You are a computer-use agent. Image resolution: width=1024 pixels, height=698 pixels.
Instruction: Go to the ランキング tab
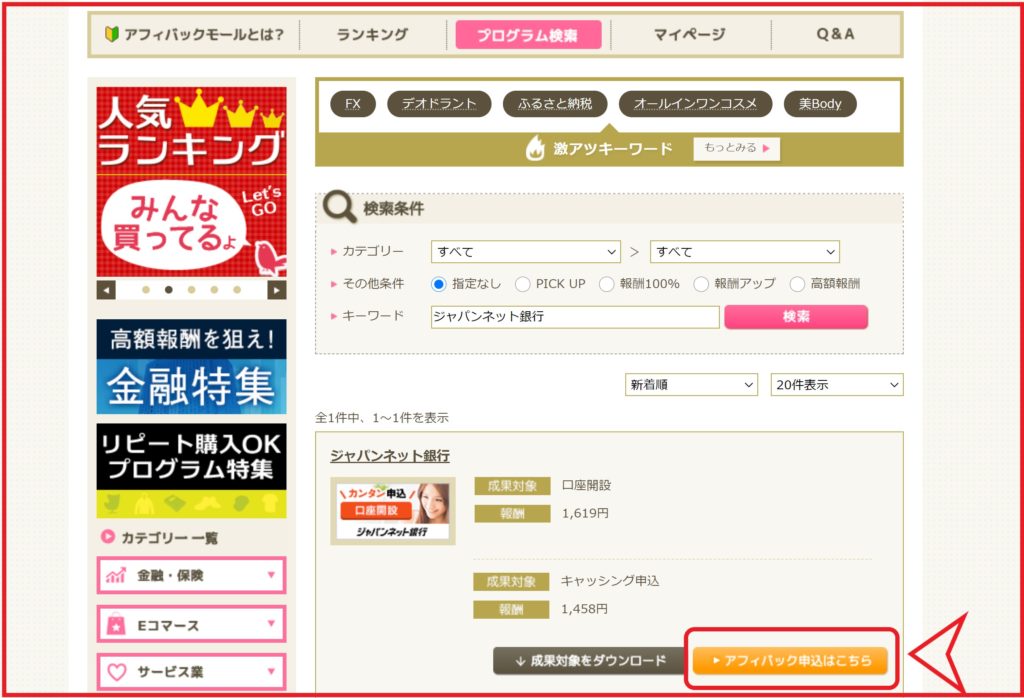pyautogui.click(x=372, y=34)
